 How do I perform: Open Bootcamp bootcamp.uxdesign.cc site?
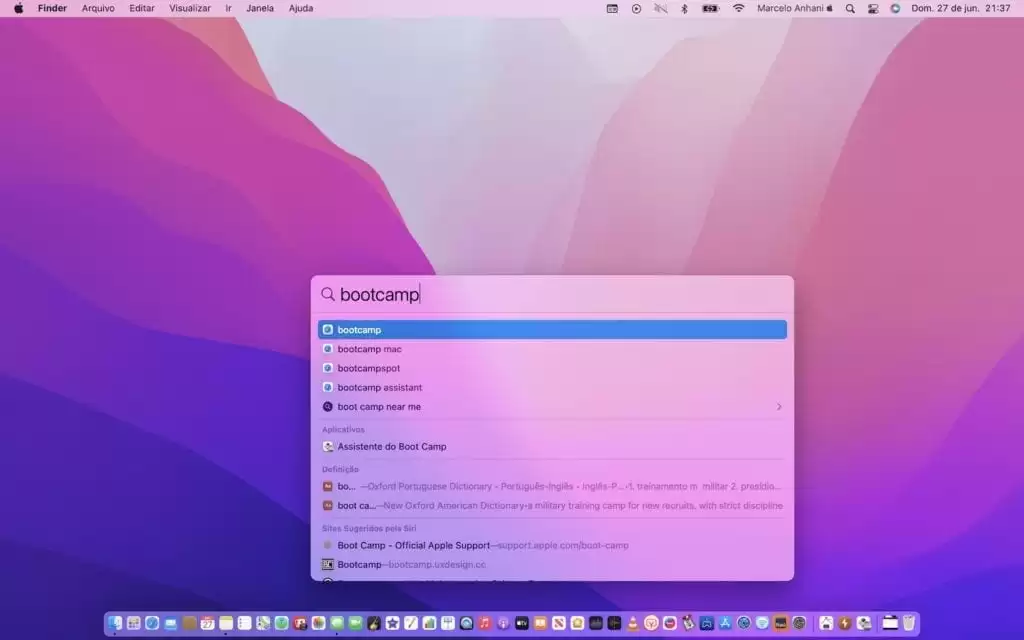click(552, 564)
